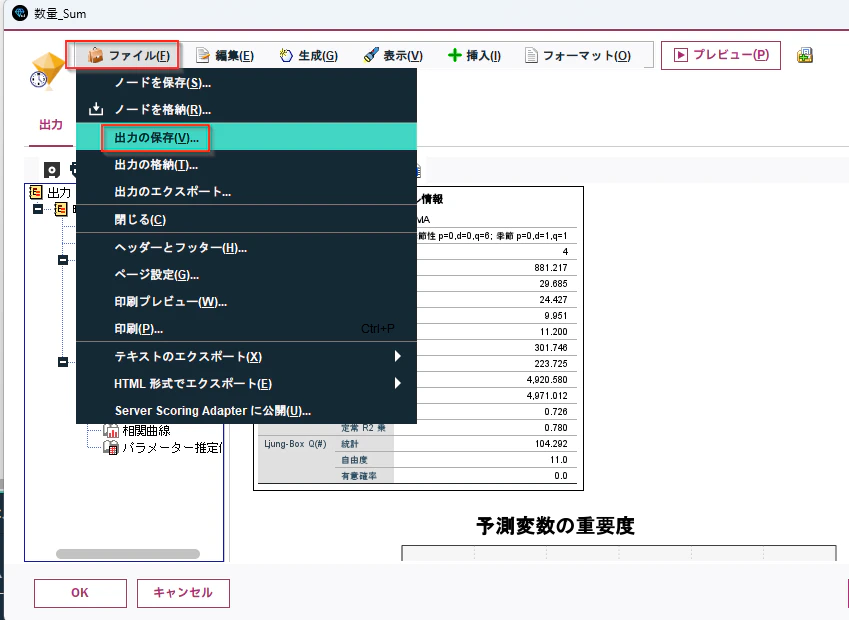Select 印刷プレビュー(W)... menu entry

pos(246,302)
